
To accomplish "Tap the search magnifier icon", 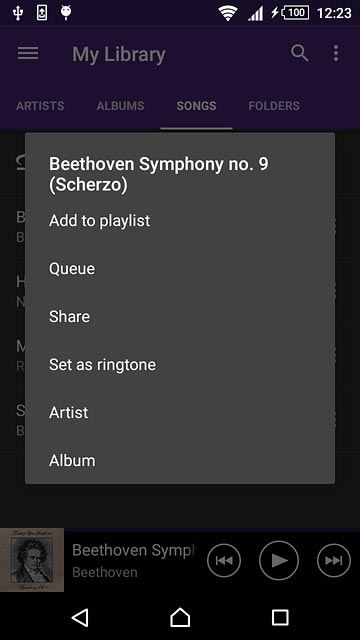I will pyautogui.click(x=300, y=53).
